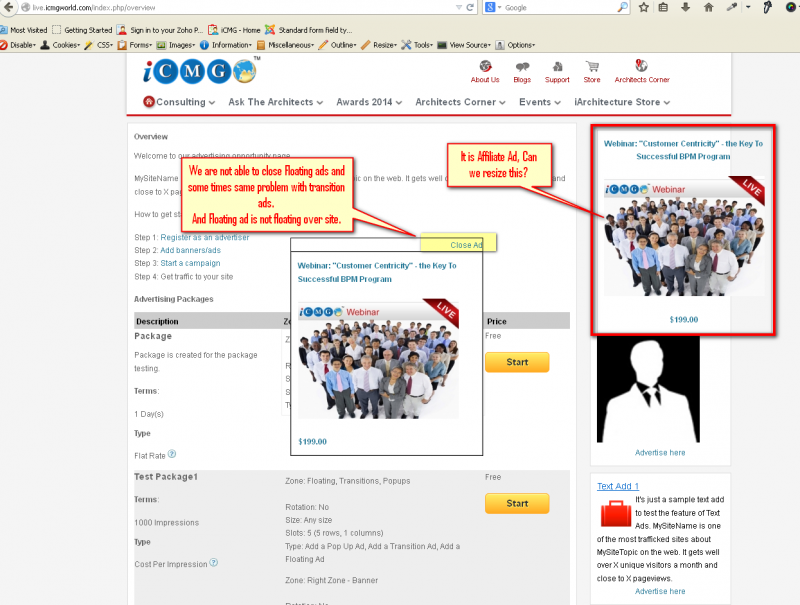
Task: Open the View Source developer toolbar menu
Action: (x=464, y=45)
